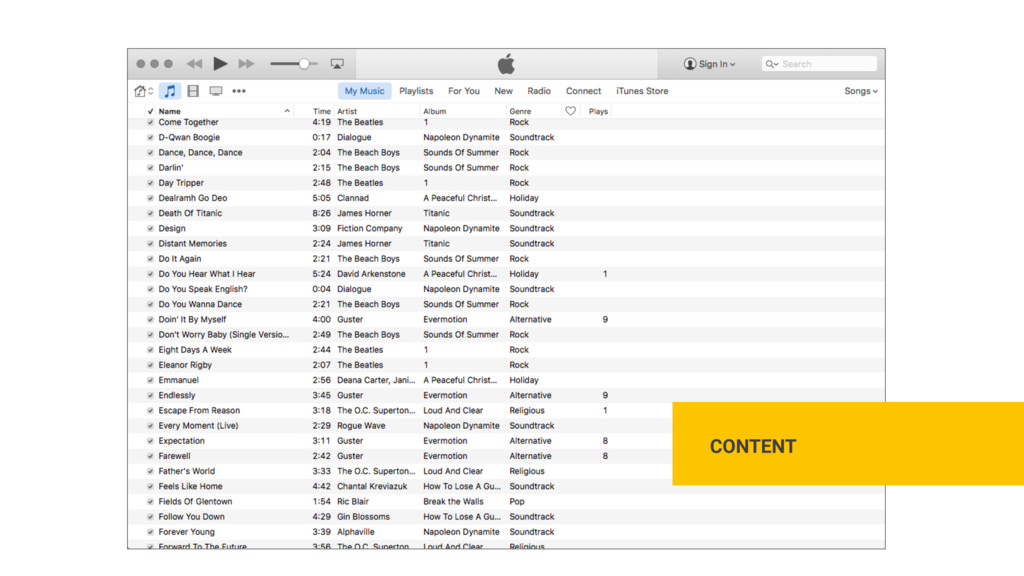Select the song Every Moment (Live)
This screenshot has width=1024, height=576.
click(x=199, y=426)
